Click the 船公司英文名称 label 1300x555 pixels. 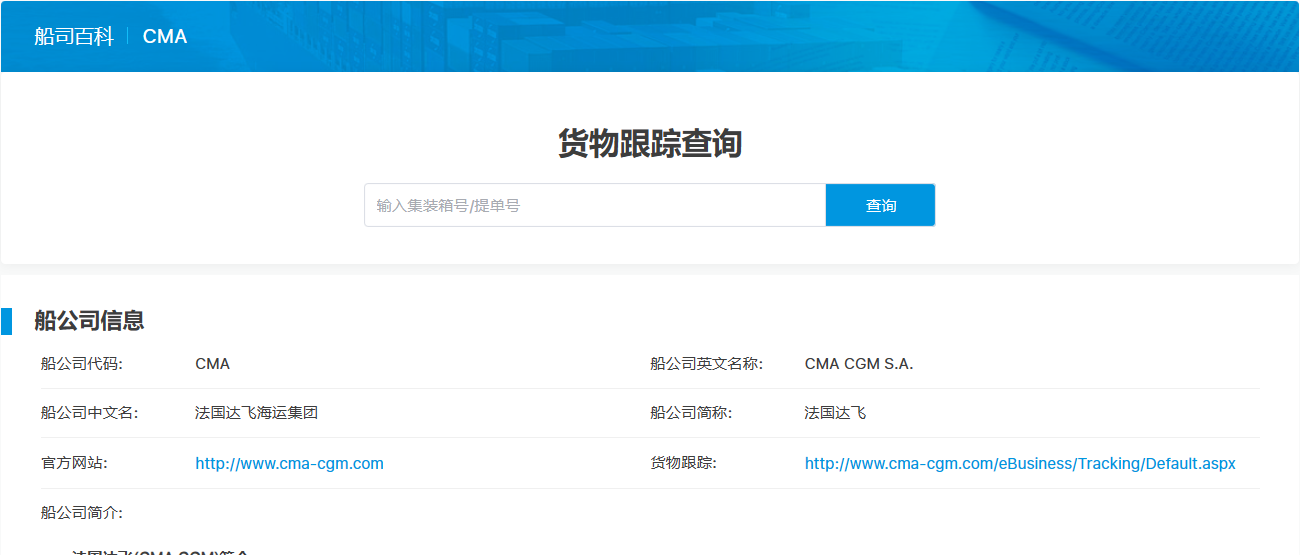706,364
